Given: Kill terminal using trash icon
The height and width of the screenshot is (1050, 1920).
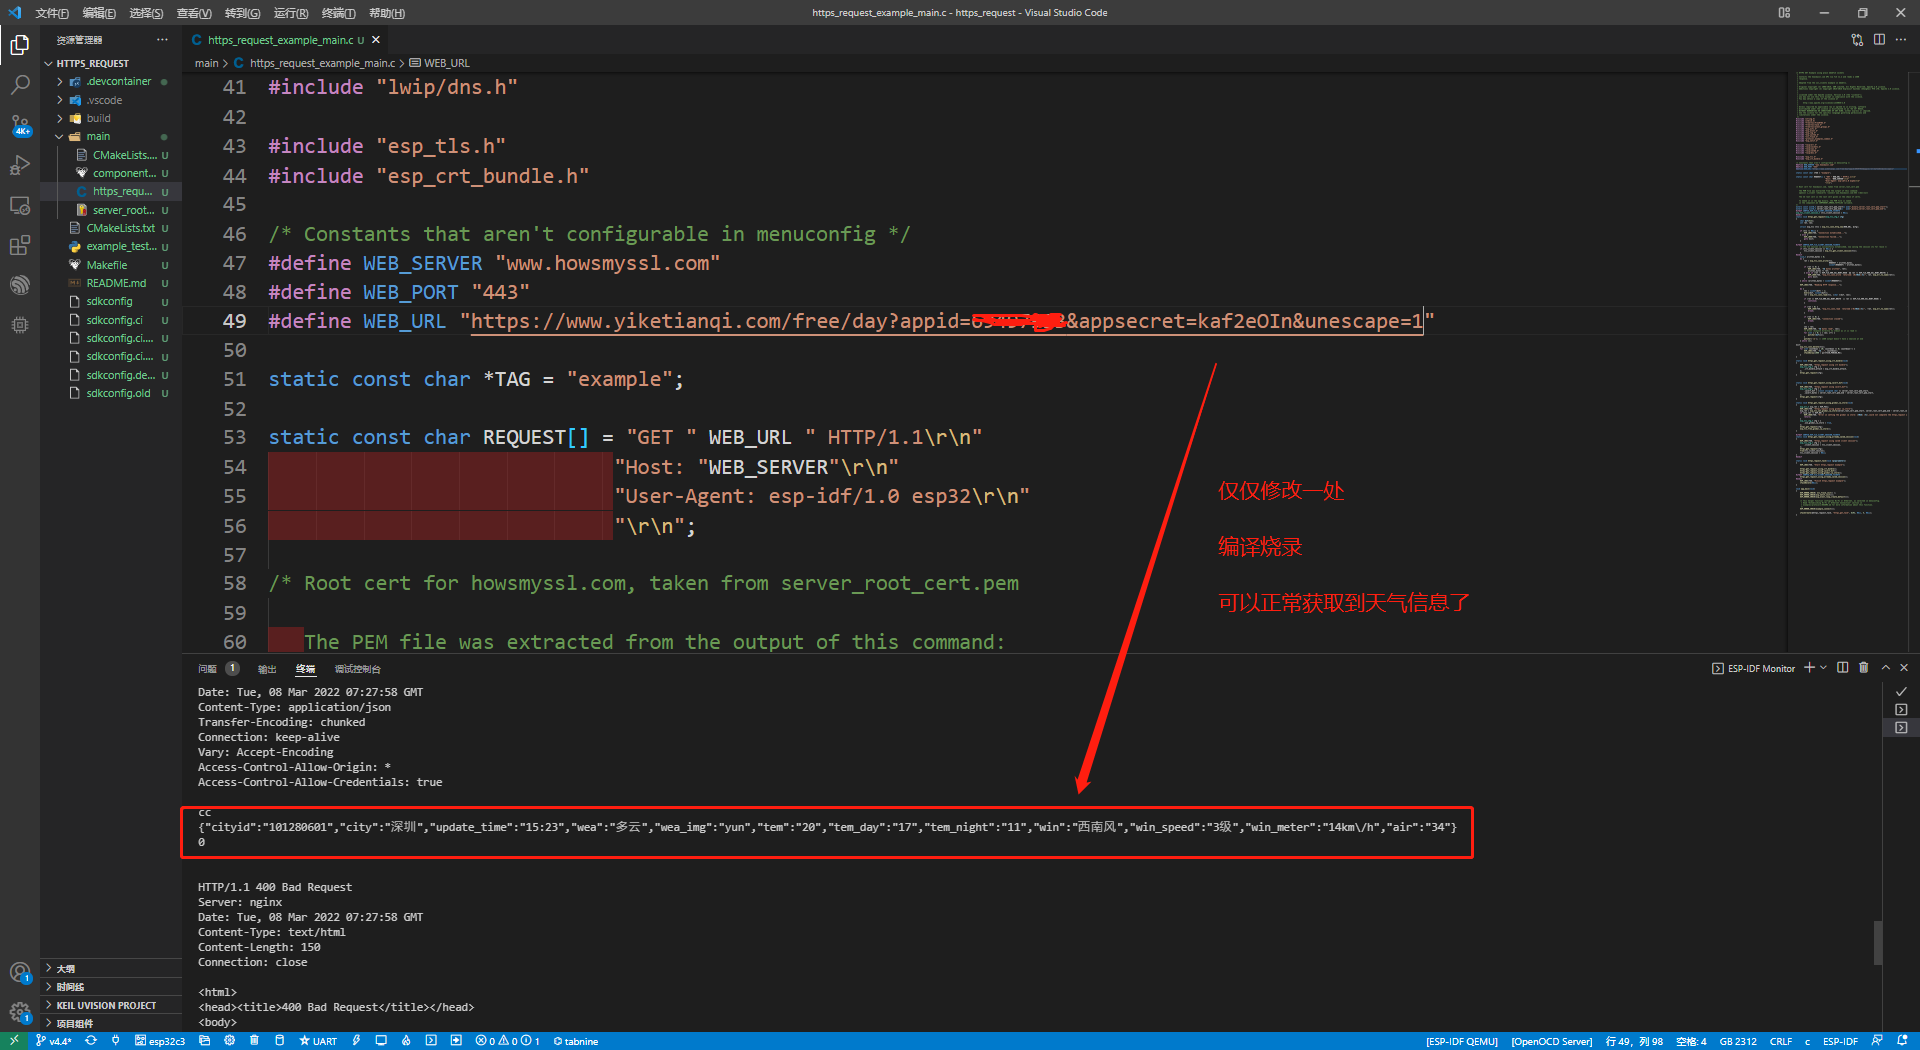Looking at the screenshot, I should tap(1864, 667).
